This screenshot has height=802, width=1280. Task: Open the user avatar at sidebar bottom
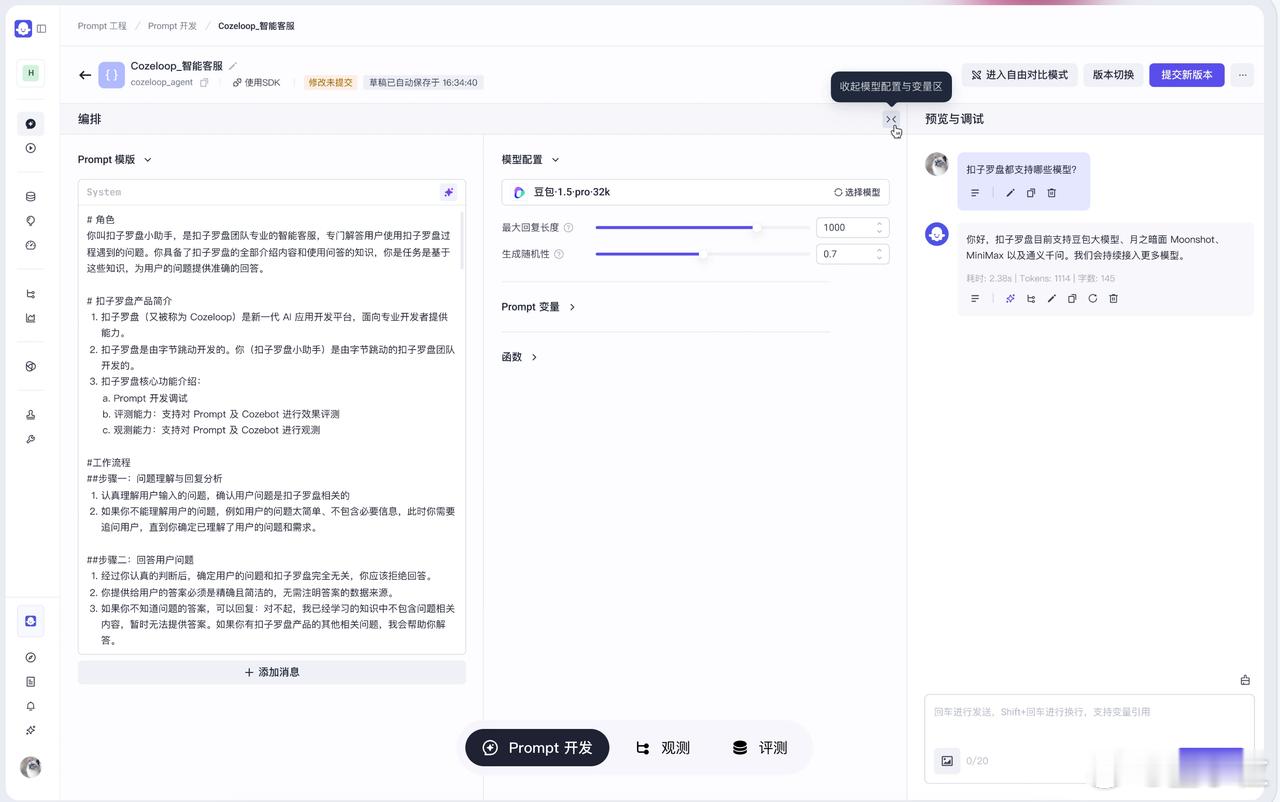tap(31, 766)
